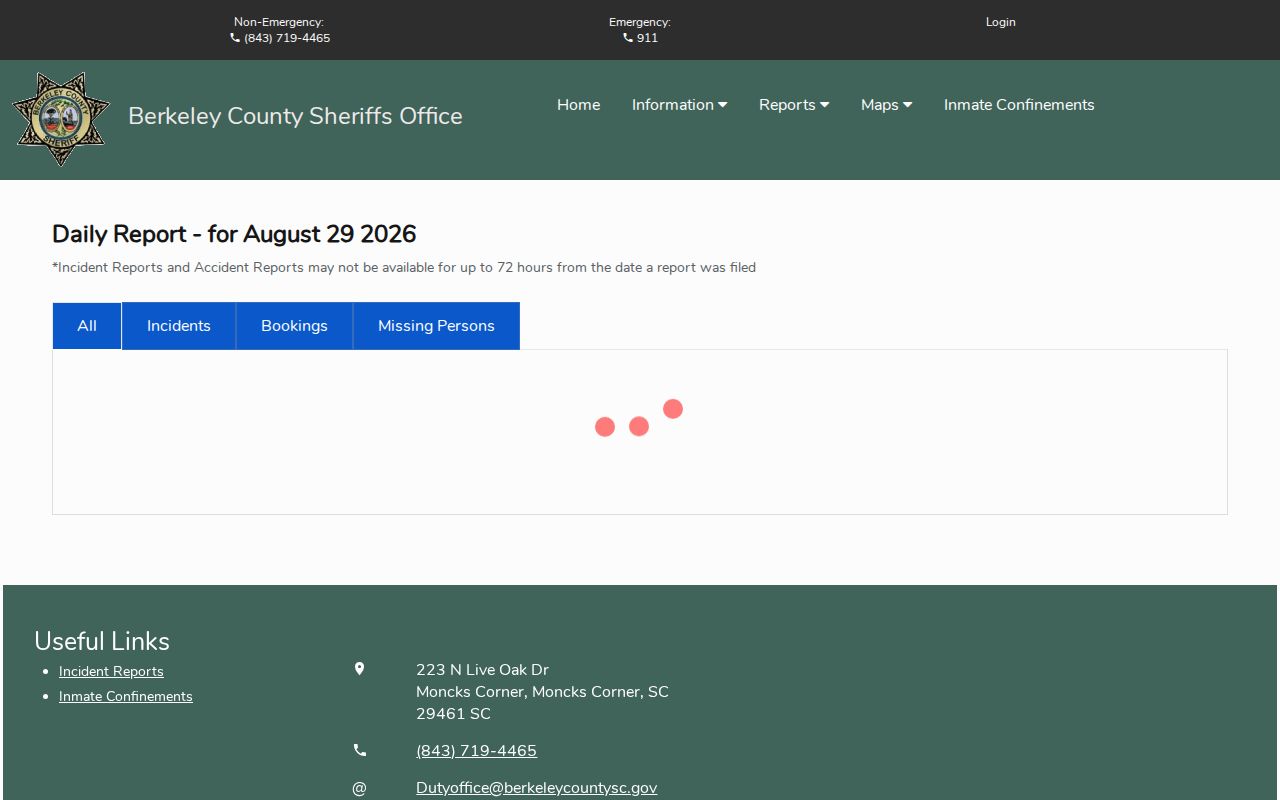The height and width of the screenshot is (800, 1280).
Task: Click the phone icon beside the non-emergency number
Action: coord(235,38)
